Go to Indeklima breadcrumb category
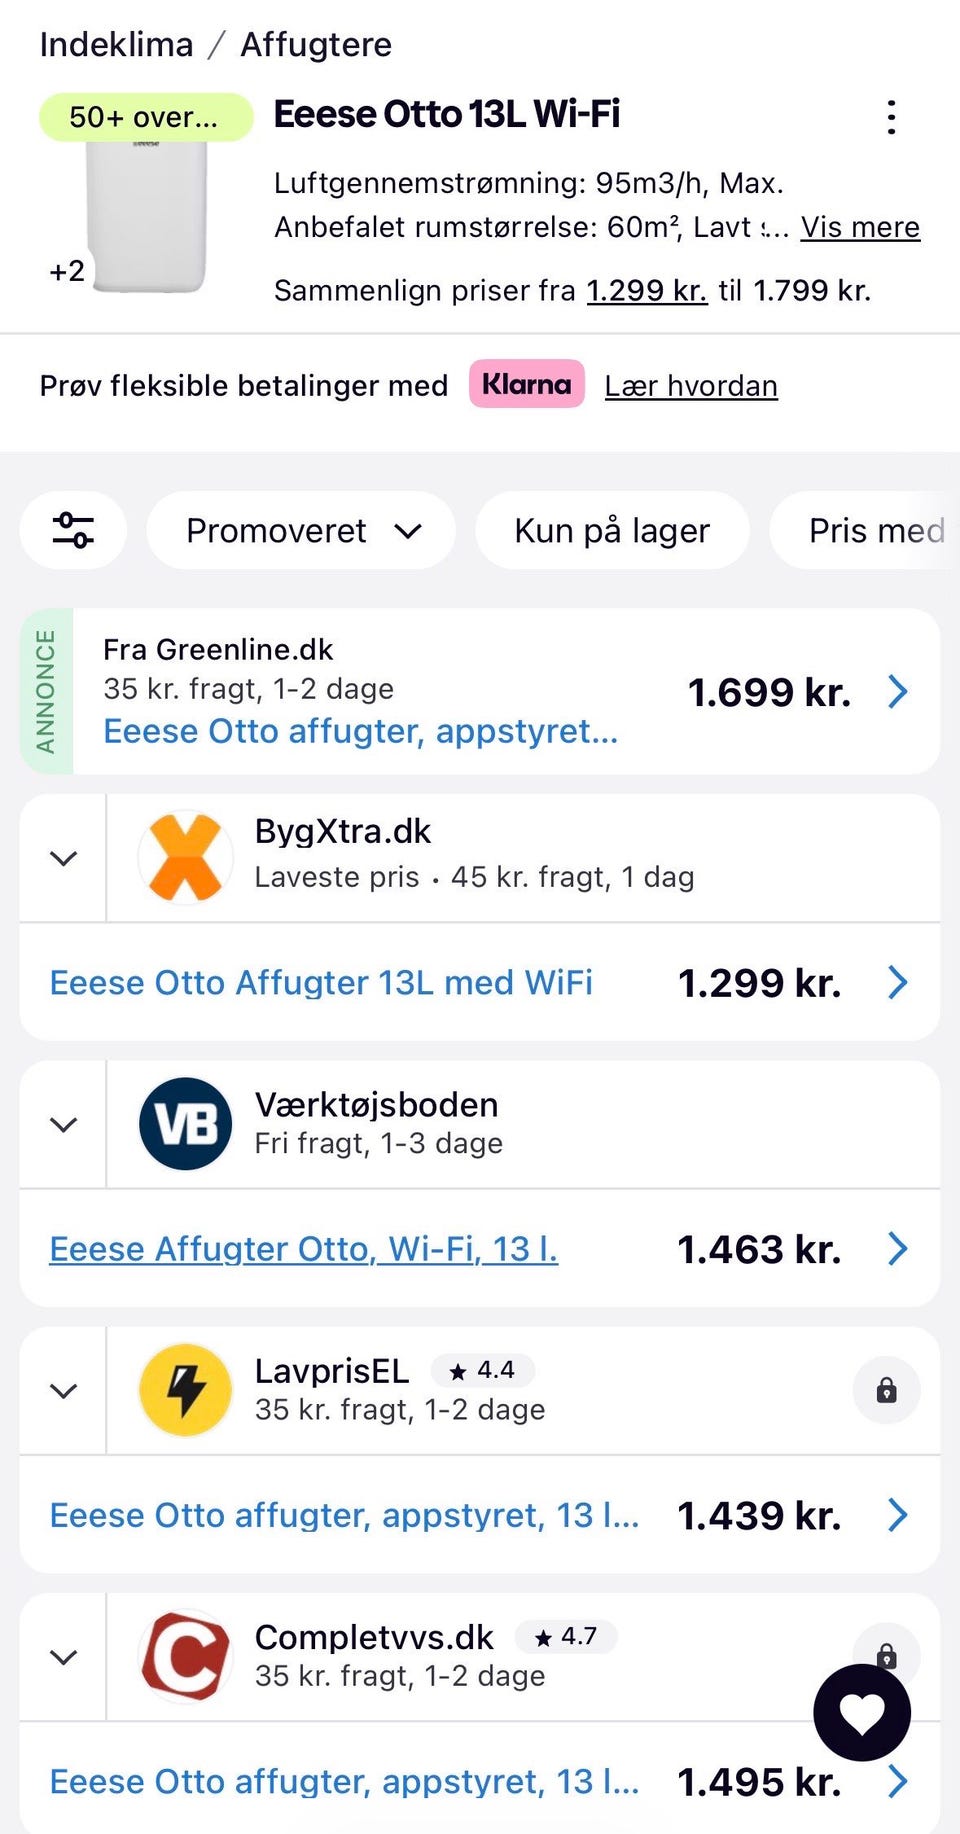Screen dimensions: 960x1834 click(116, 45)
